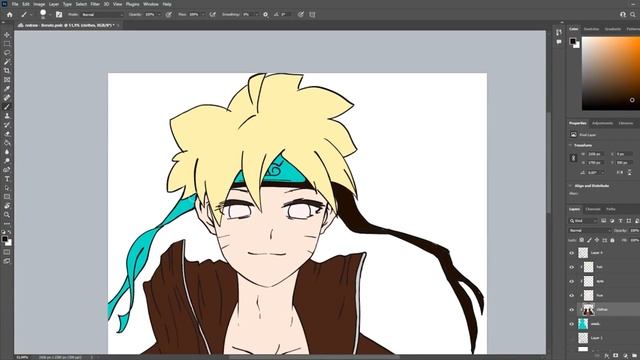The width and height of the screenshot is (640, 360).
Task: Open the smoothing options gear
Action: pyautogui.click(x=265, y=14)
